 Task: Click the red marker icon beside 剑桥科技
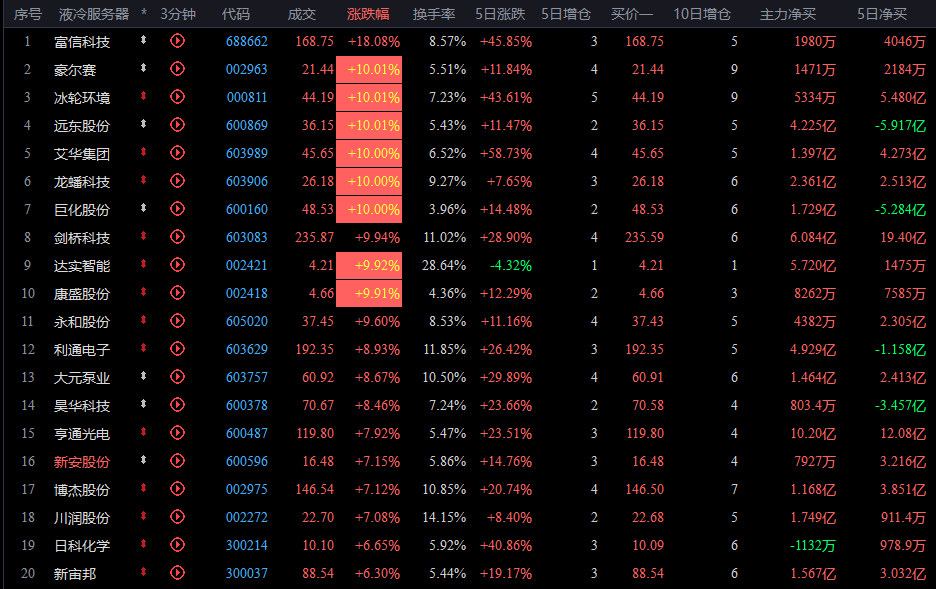[x=143, y=236]
